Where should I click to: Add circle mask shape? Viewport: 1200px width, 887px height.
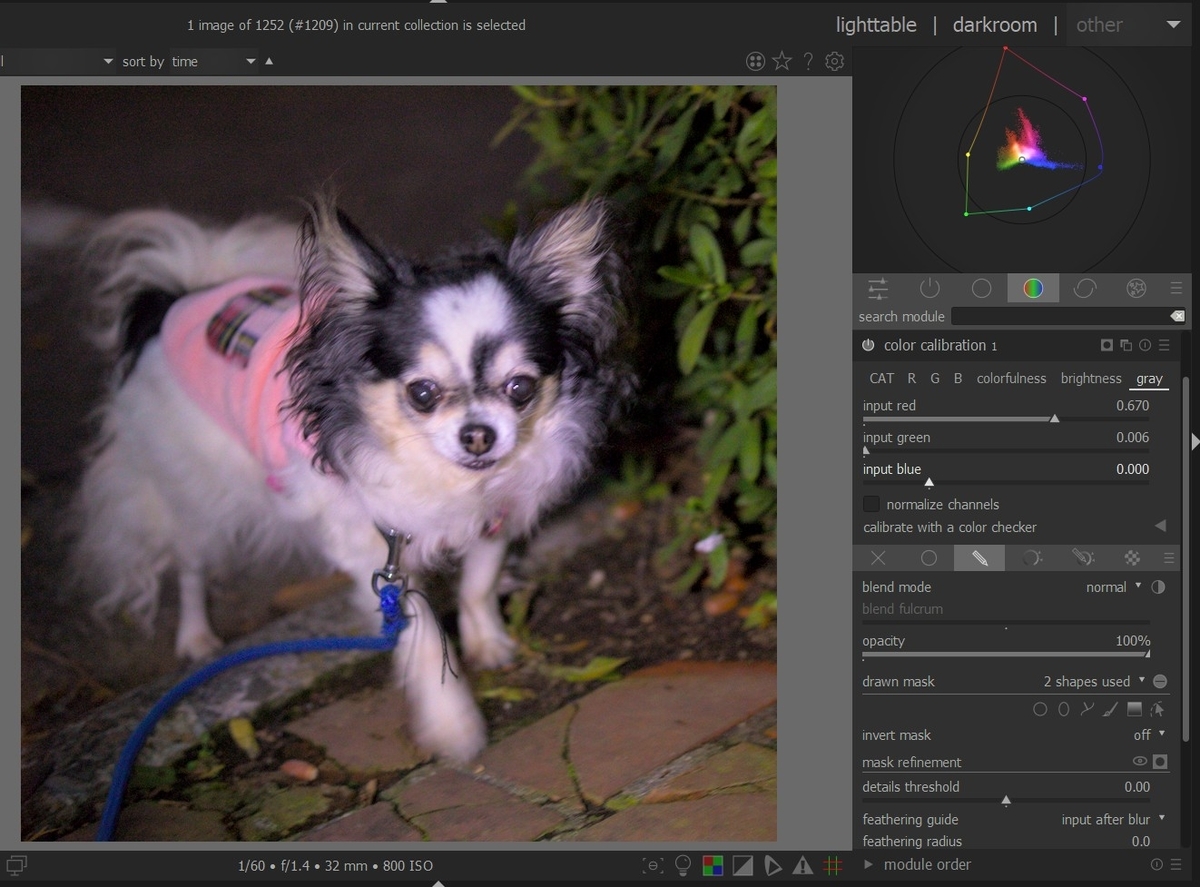pos(1040,709)
